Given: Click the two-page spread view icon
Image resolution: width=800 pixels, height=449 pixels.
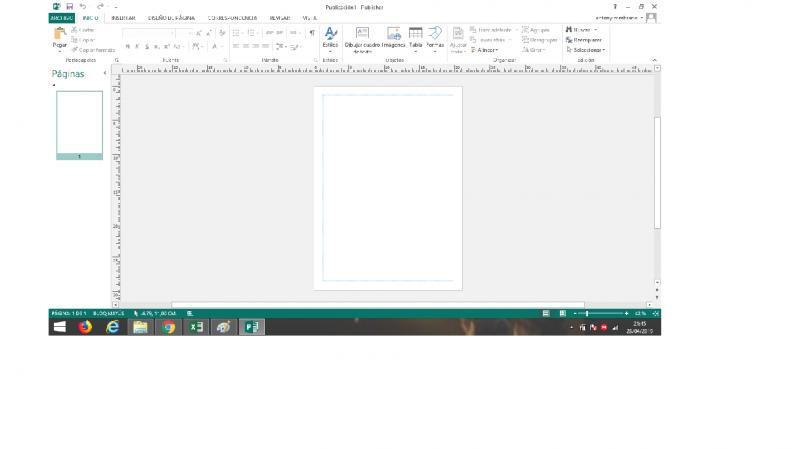Looking at the screenshot, I should click(562, 313).
